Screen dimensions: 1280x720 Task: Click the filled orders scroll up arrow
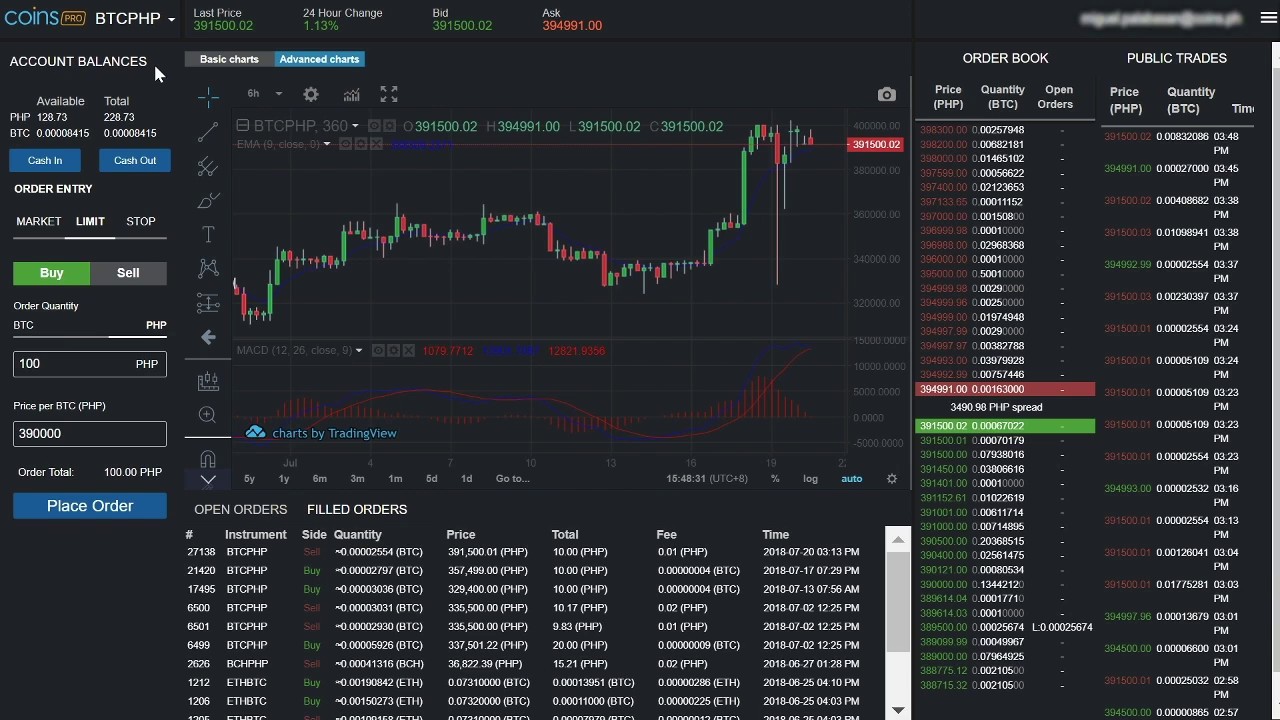(898, 540)
